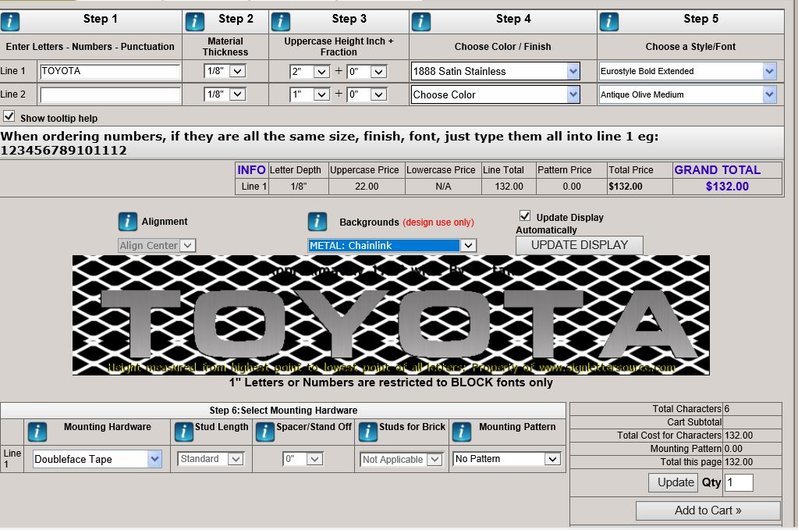Click the Step 6:Select Mounting Hardware heading
The width and height of the screenshot is (798, 530).
click(x=283, y=410)
